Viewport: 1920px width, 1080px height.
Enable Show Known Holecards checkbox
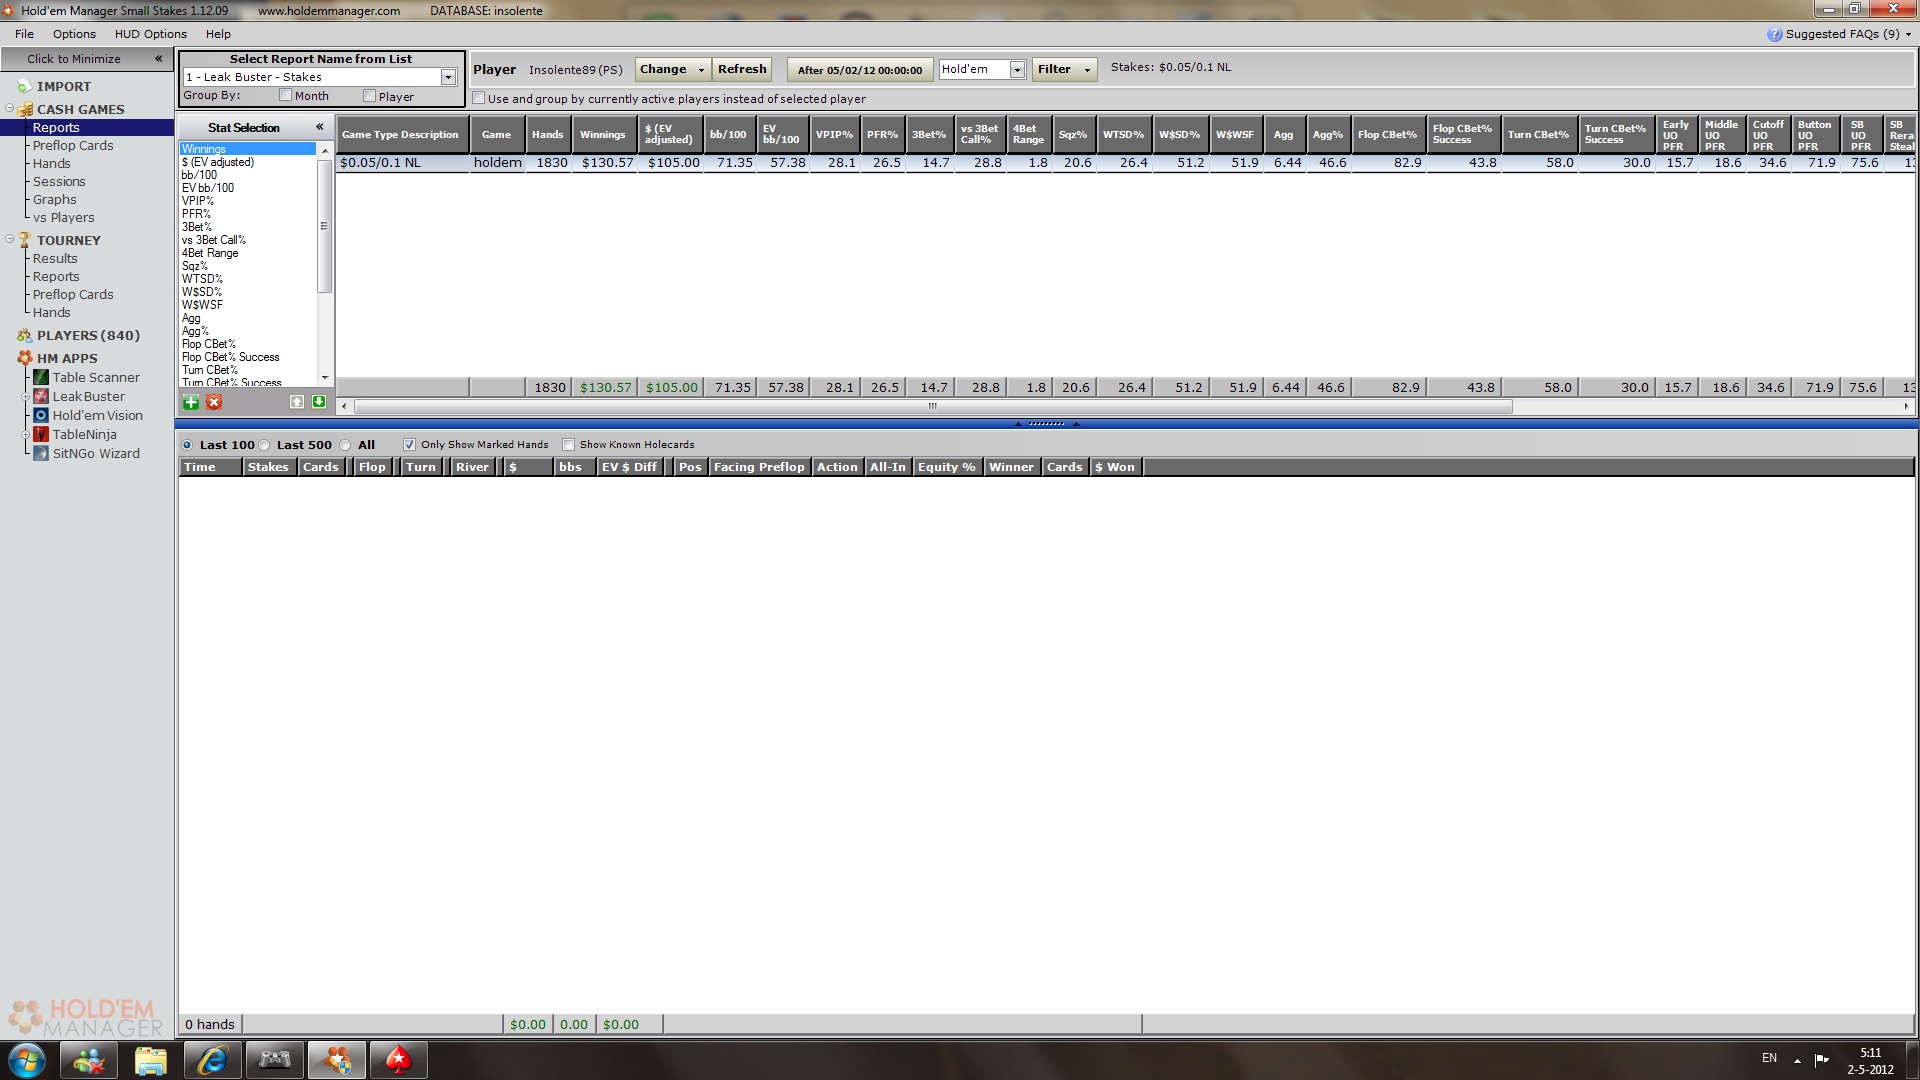[568, 445]
